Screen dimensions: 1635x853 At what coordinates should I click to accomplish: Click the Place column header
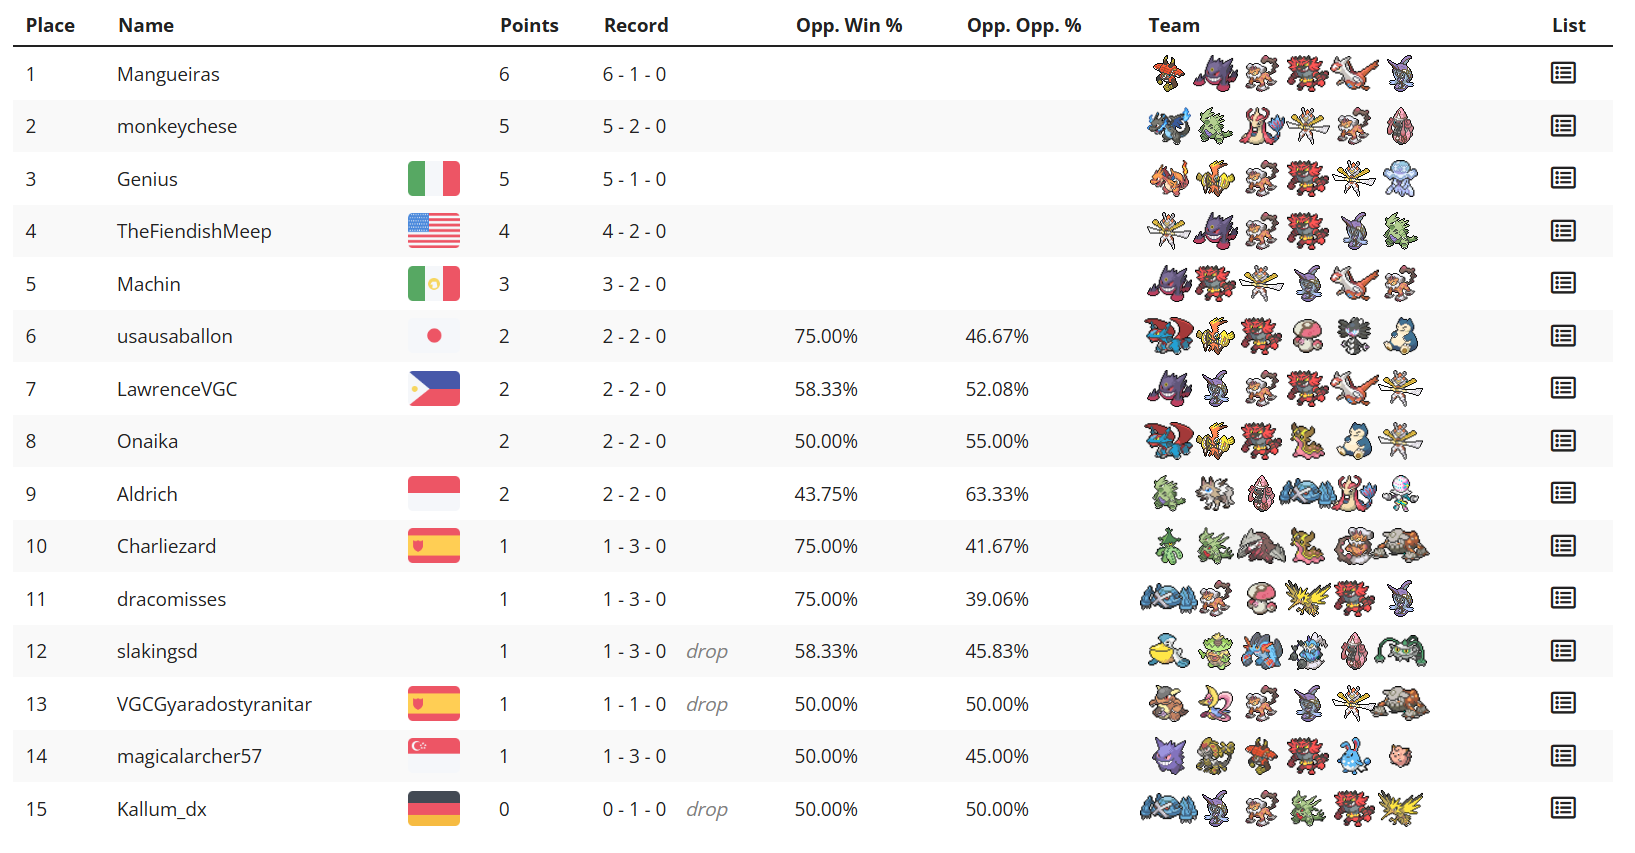(50, 25)
